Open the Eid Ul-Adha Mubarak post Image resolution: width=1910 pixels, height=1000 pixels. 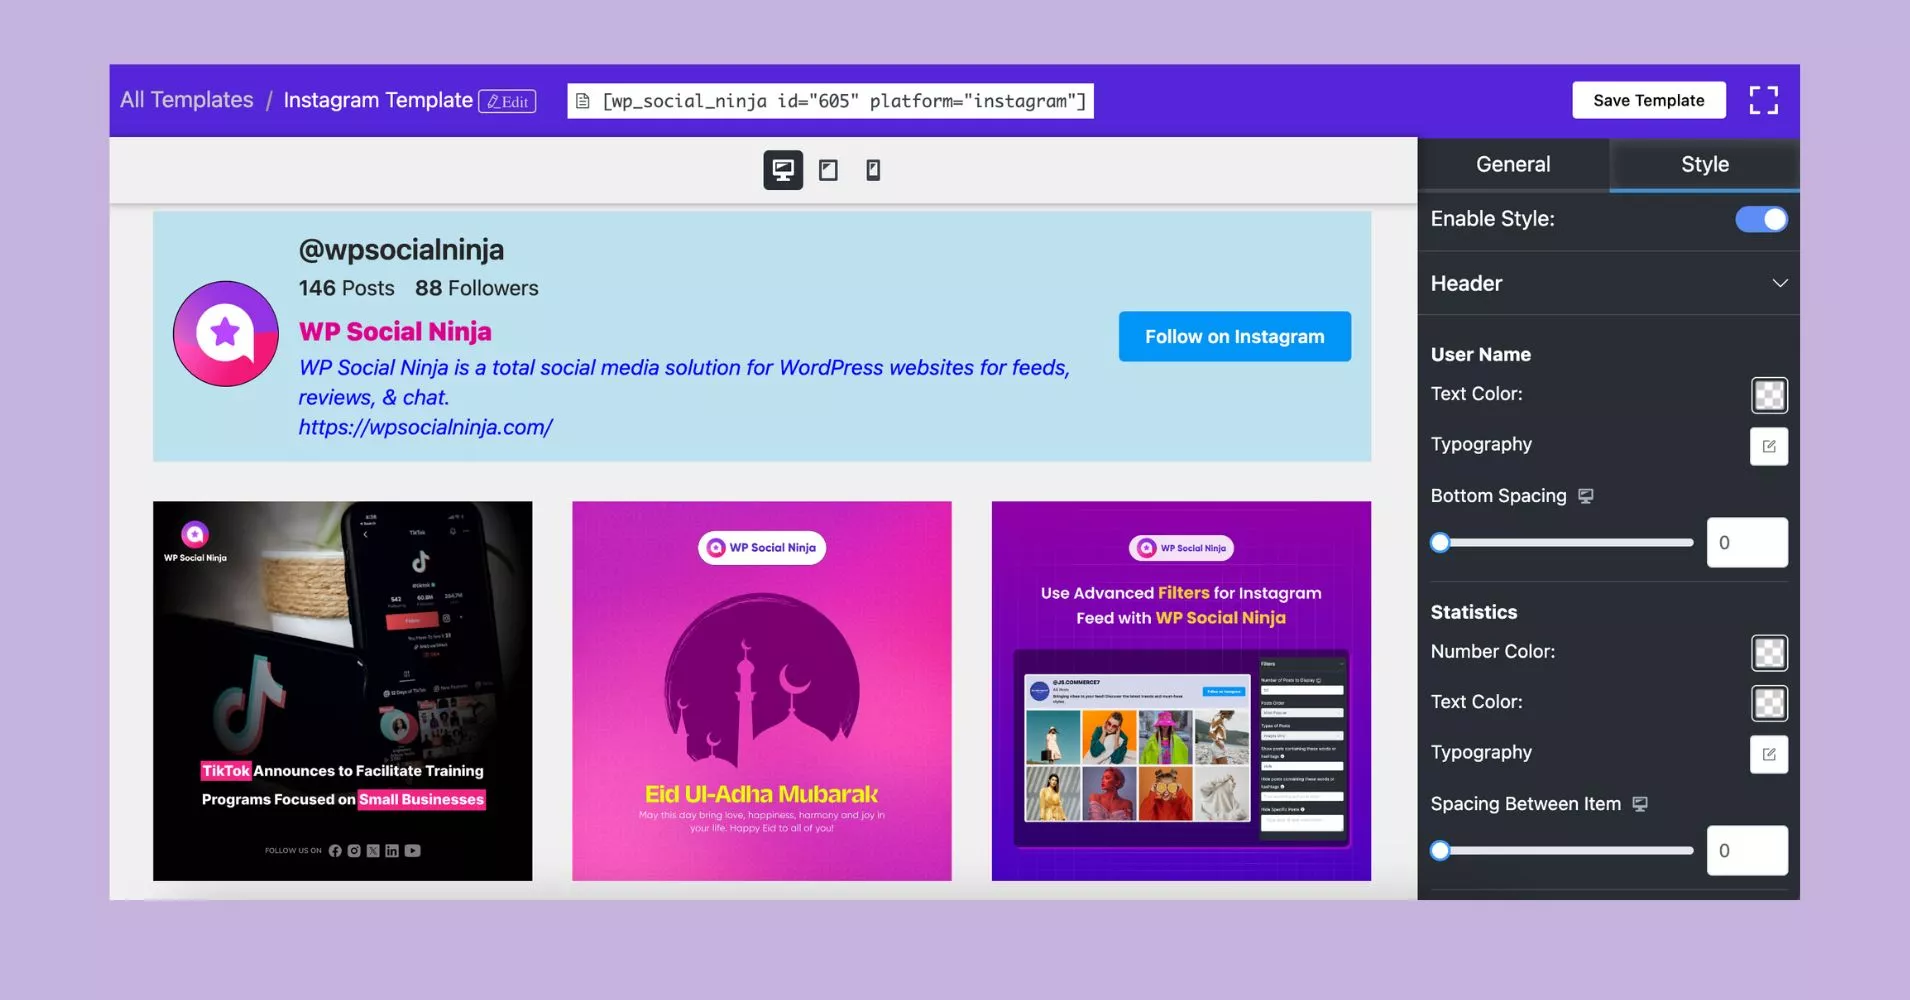pyautogui.click(x=761, y=691)
